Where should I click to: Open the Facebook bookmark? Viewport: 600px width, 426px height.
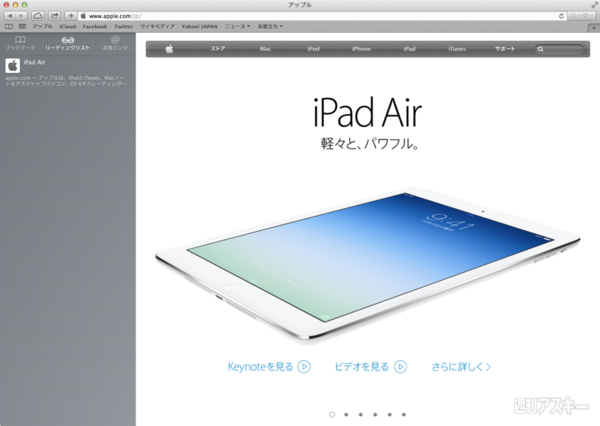[95, 26]
